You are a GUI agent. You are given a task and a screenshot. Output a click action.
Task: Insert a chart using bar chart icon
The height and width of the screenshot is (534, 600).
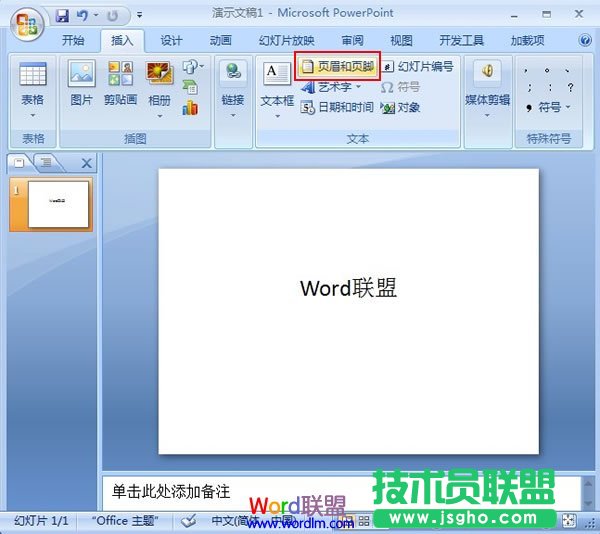190,108
